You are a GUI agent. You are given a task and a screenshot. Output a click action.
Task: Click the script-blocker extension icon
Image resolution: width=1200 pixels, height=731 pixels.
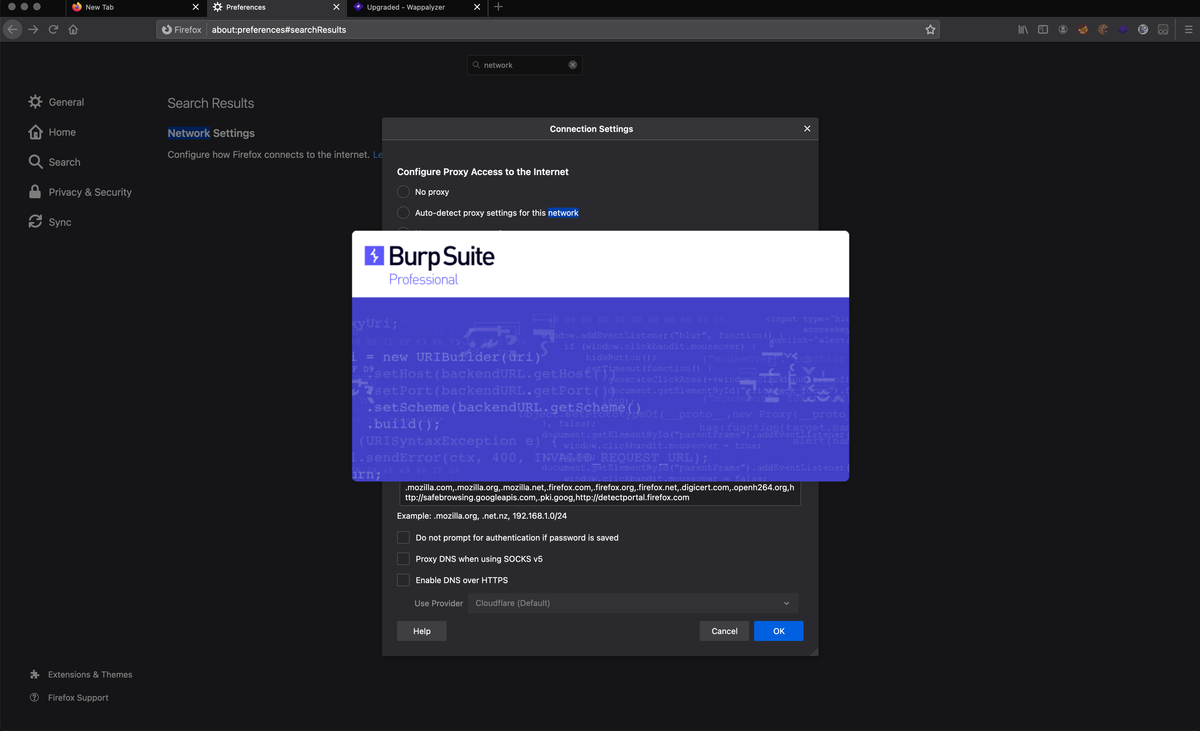click(1083, 29)
